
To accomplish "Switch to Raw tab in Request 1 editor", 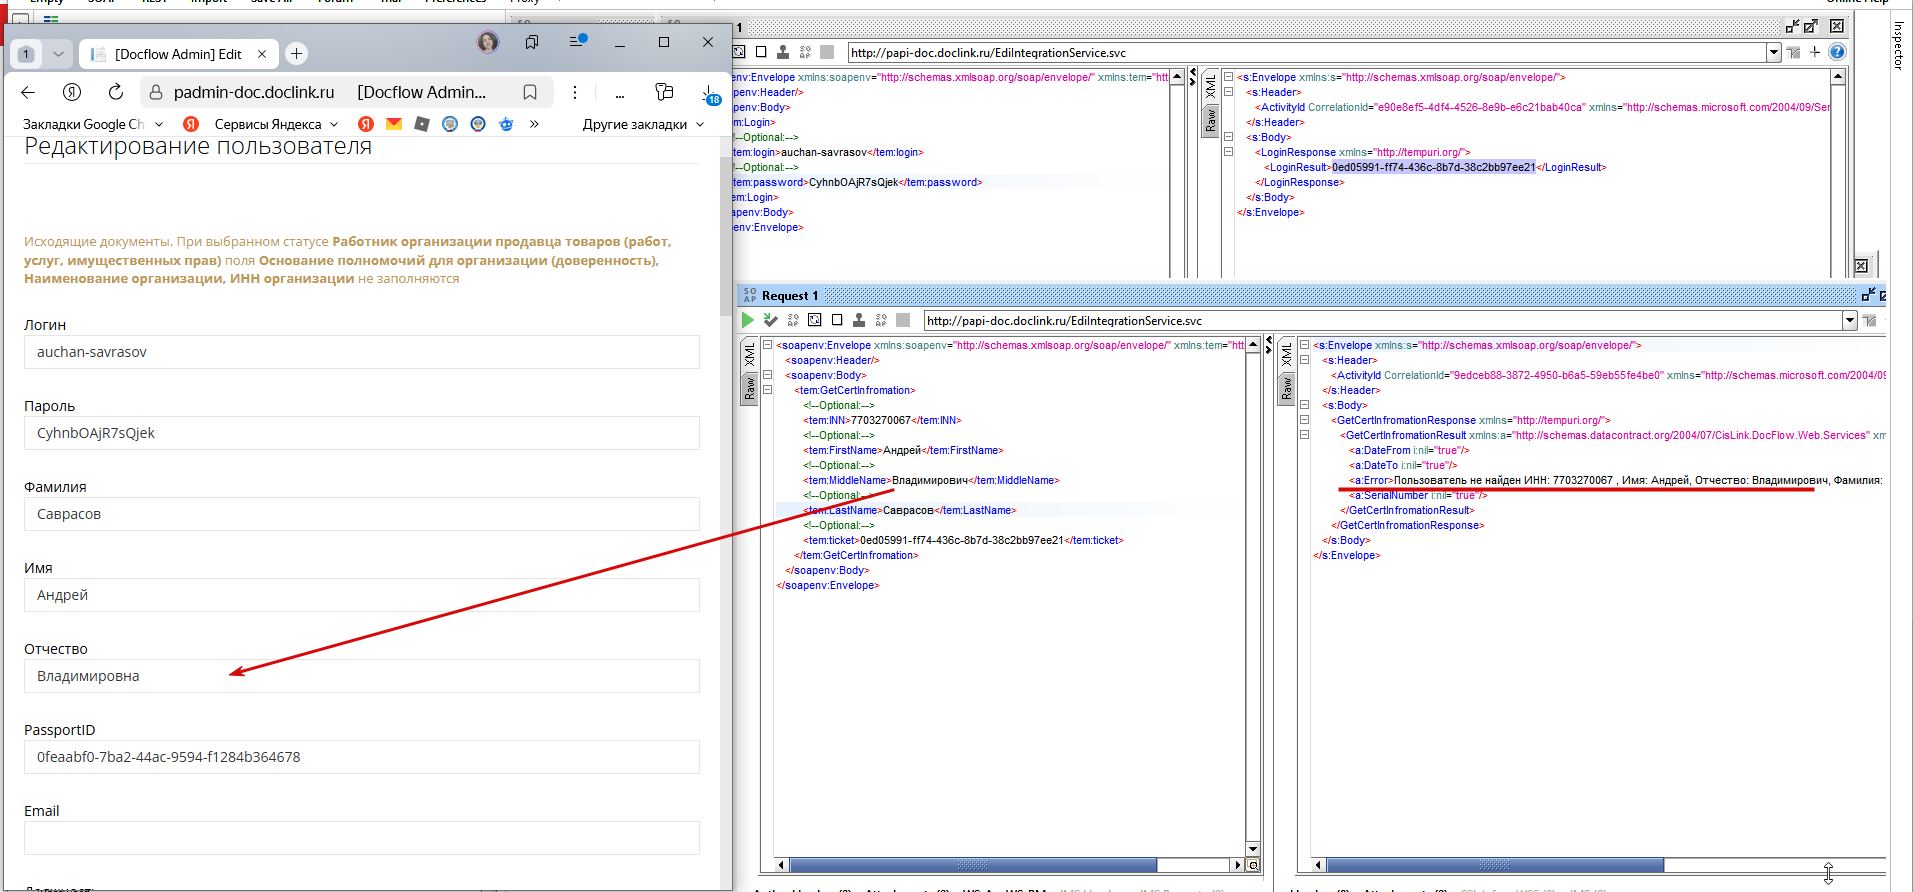I will pyautogui.click(x=750, y=388).
